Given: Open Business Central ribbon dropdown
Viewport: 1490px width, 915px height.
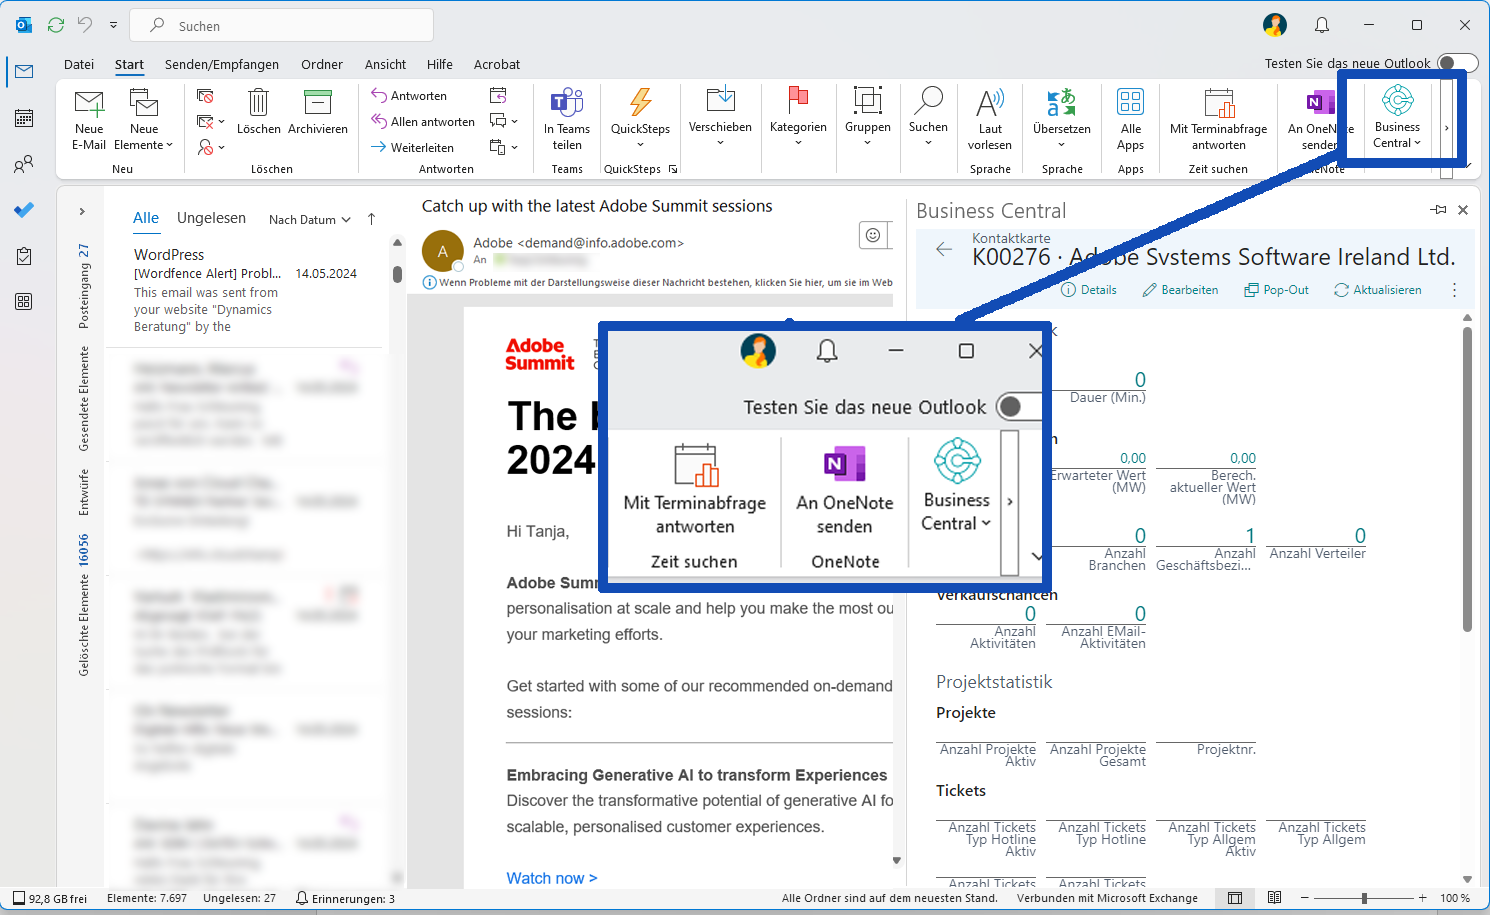Looking at the screenshot, I should (1397, 120).
